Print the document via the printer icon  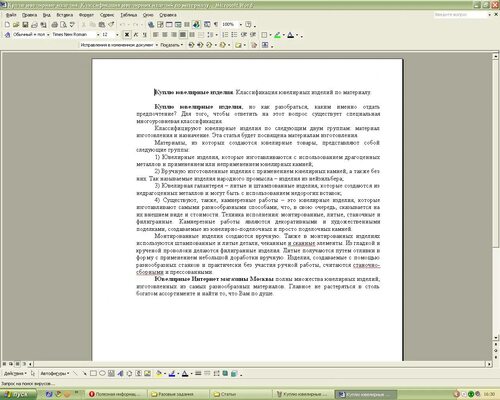pos(54,25)
